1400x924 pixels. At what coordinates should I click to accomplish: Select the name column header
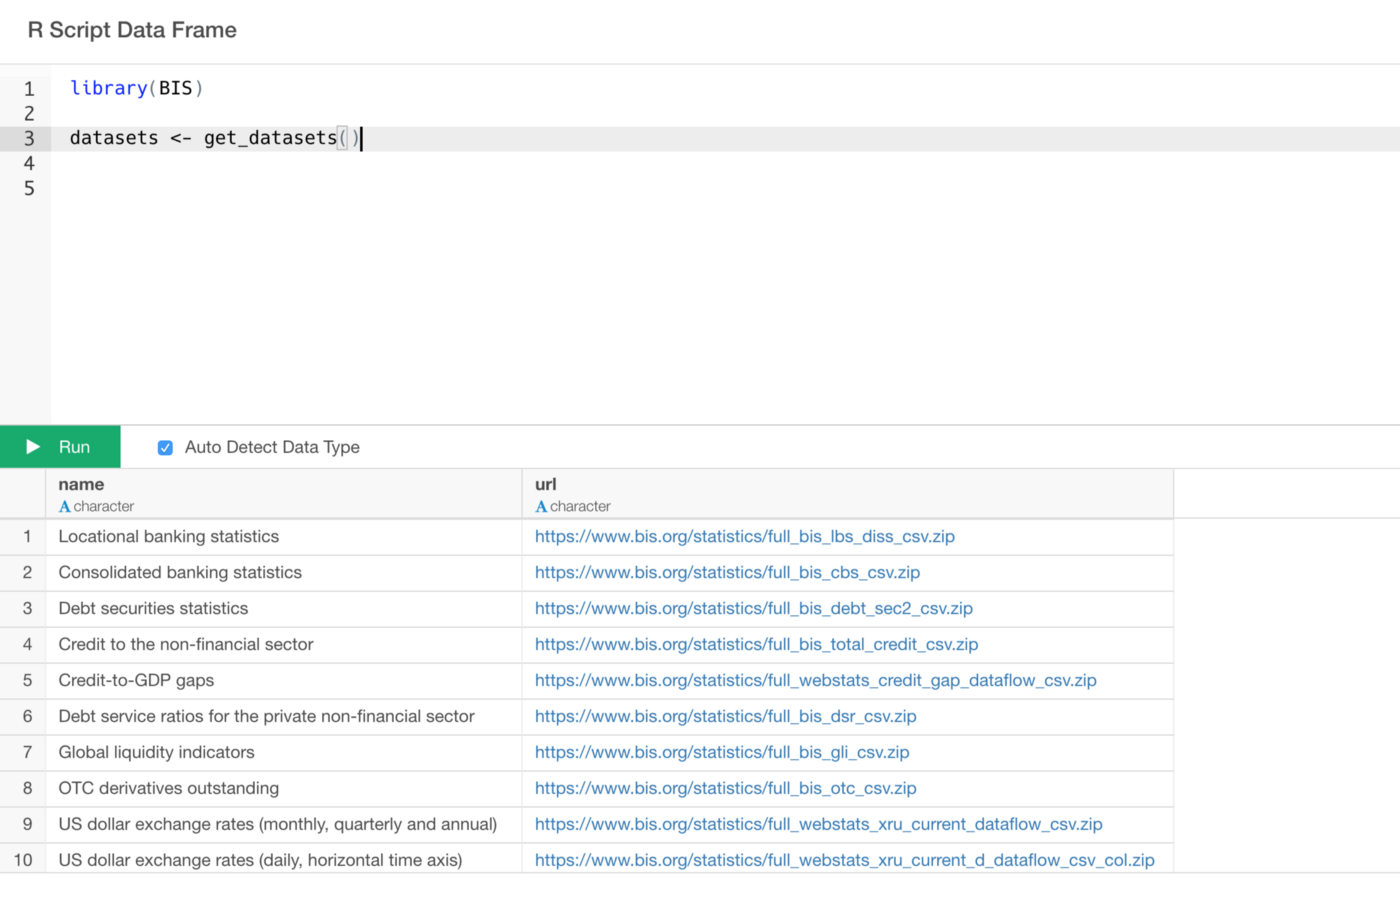(81, 485)
